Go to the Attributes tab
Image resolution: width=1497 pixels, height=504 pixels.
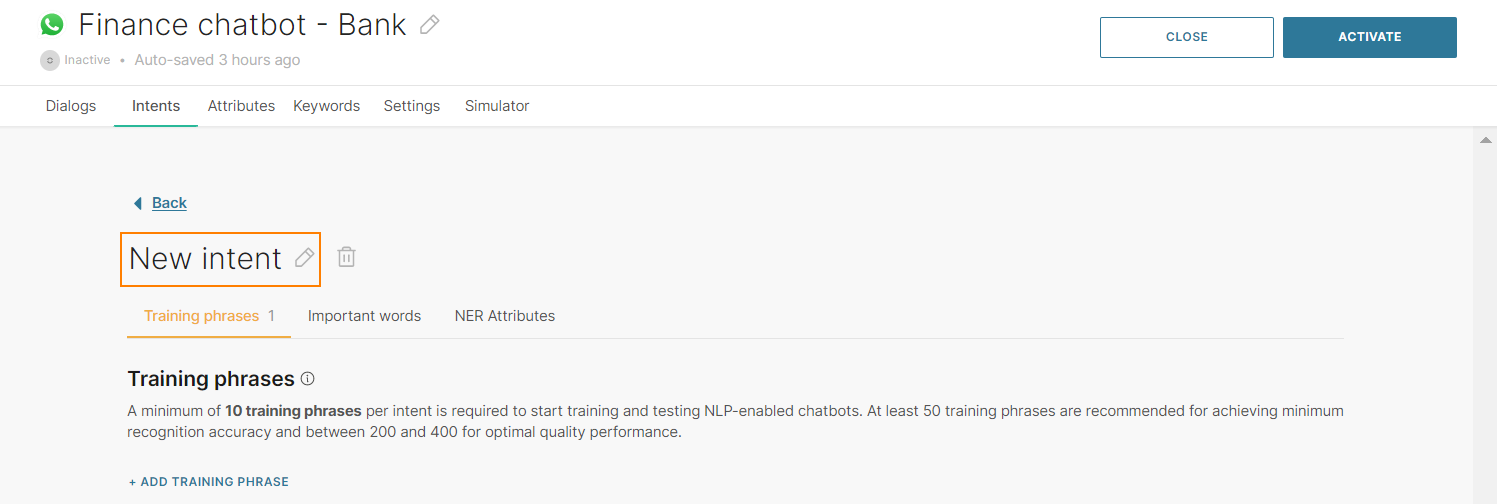(241, 106)
